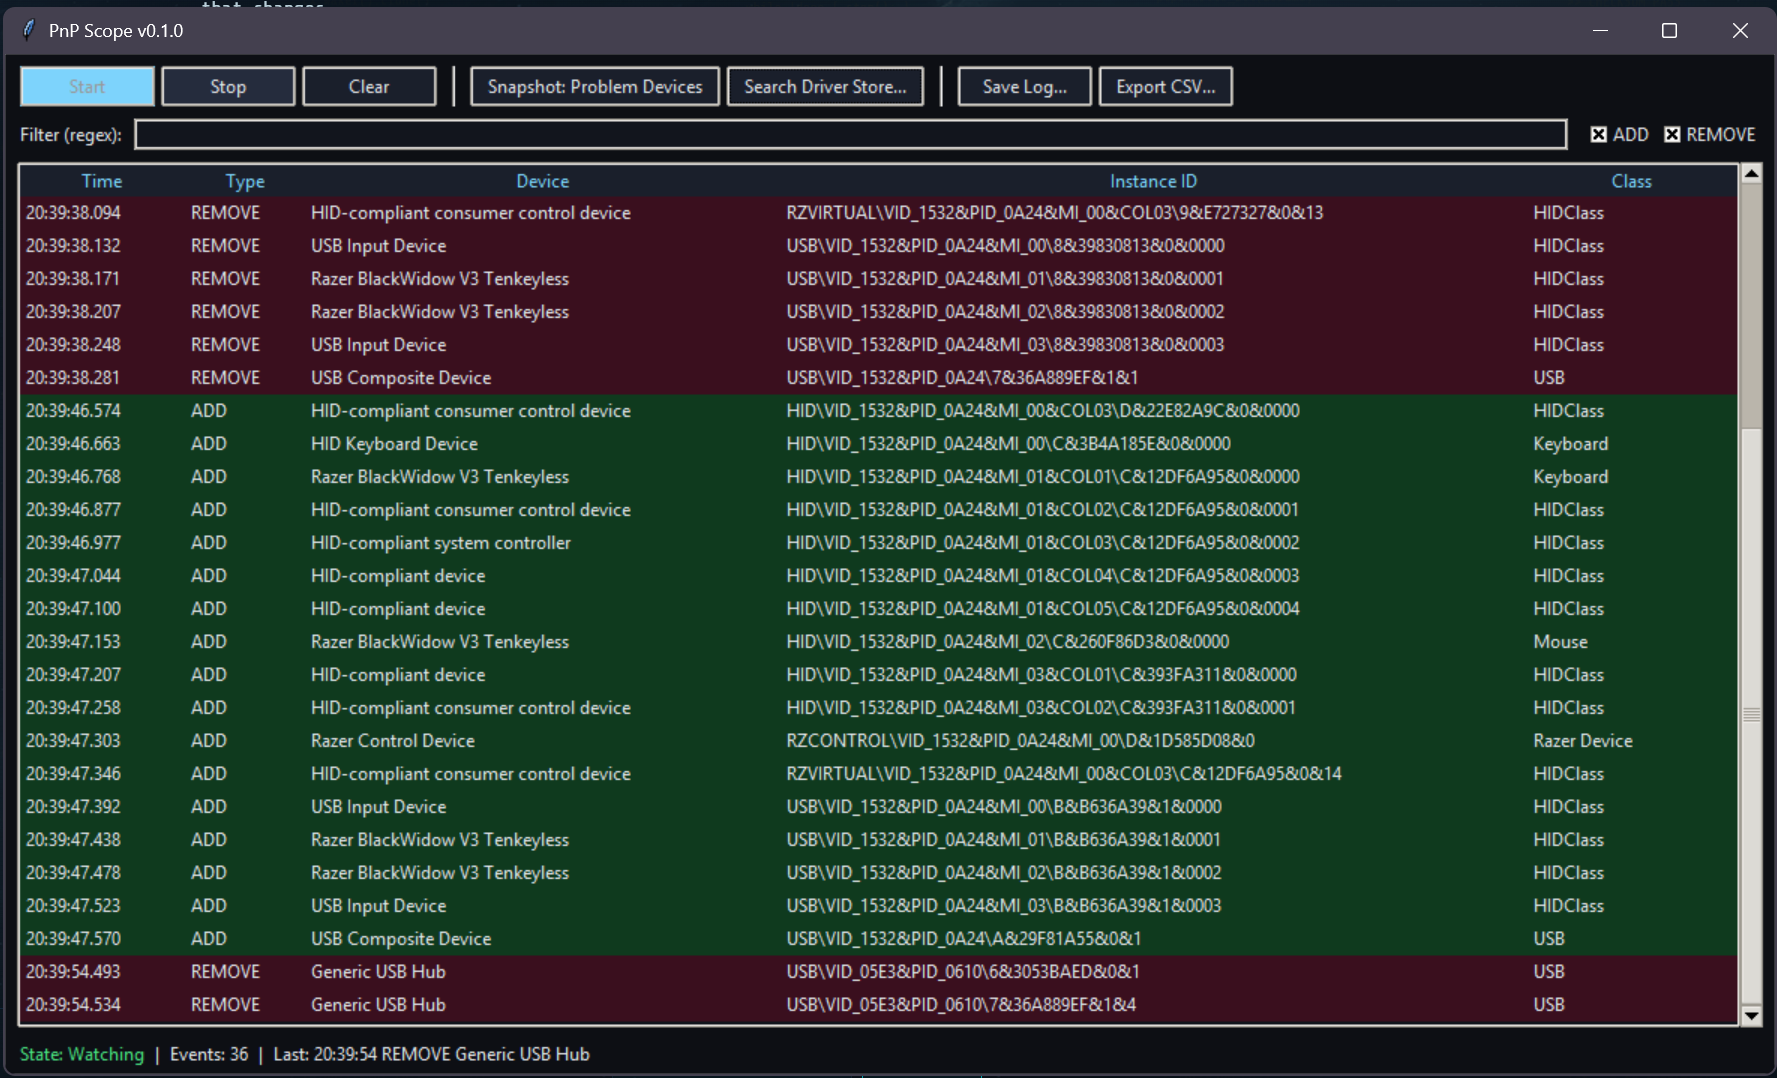Click the Events: 36 status counter
This screenshot has height=1078, width=1777.
coord(209,1054)
